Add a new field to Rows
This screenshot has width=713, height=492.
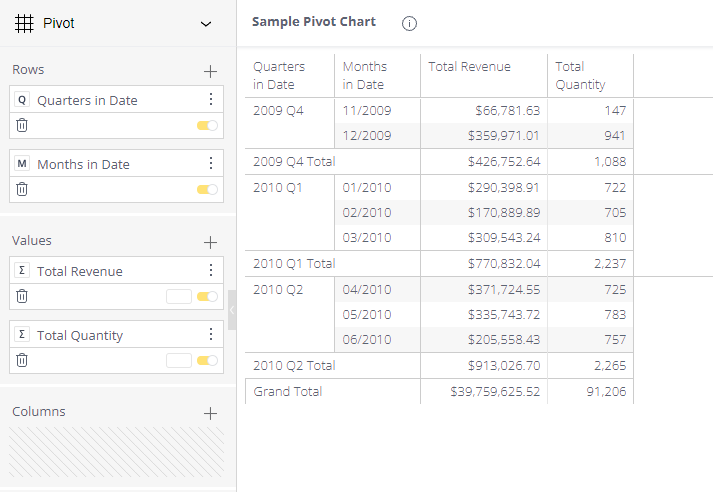(210, 71)
